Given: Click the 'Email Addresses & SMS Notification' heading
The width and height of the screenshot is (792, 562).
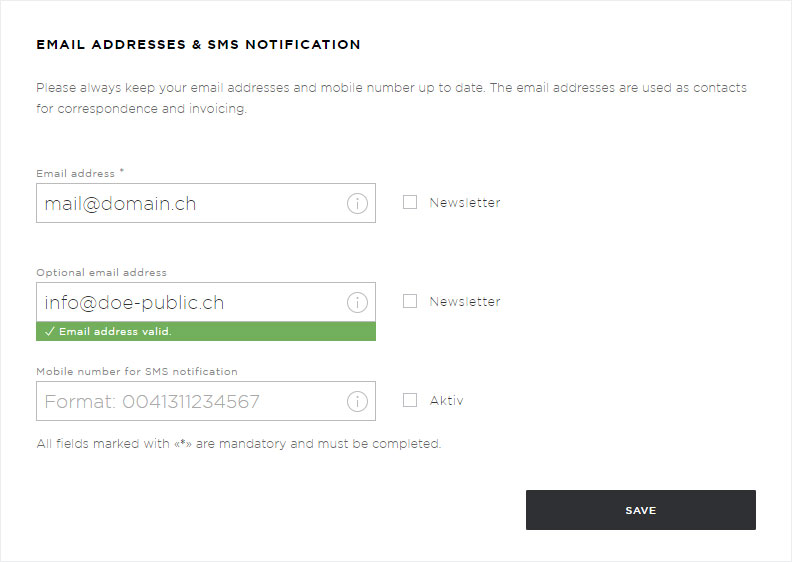Looking at the screenshot, I should (x=198, y=44).
